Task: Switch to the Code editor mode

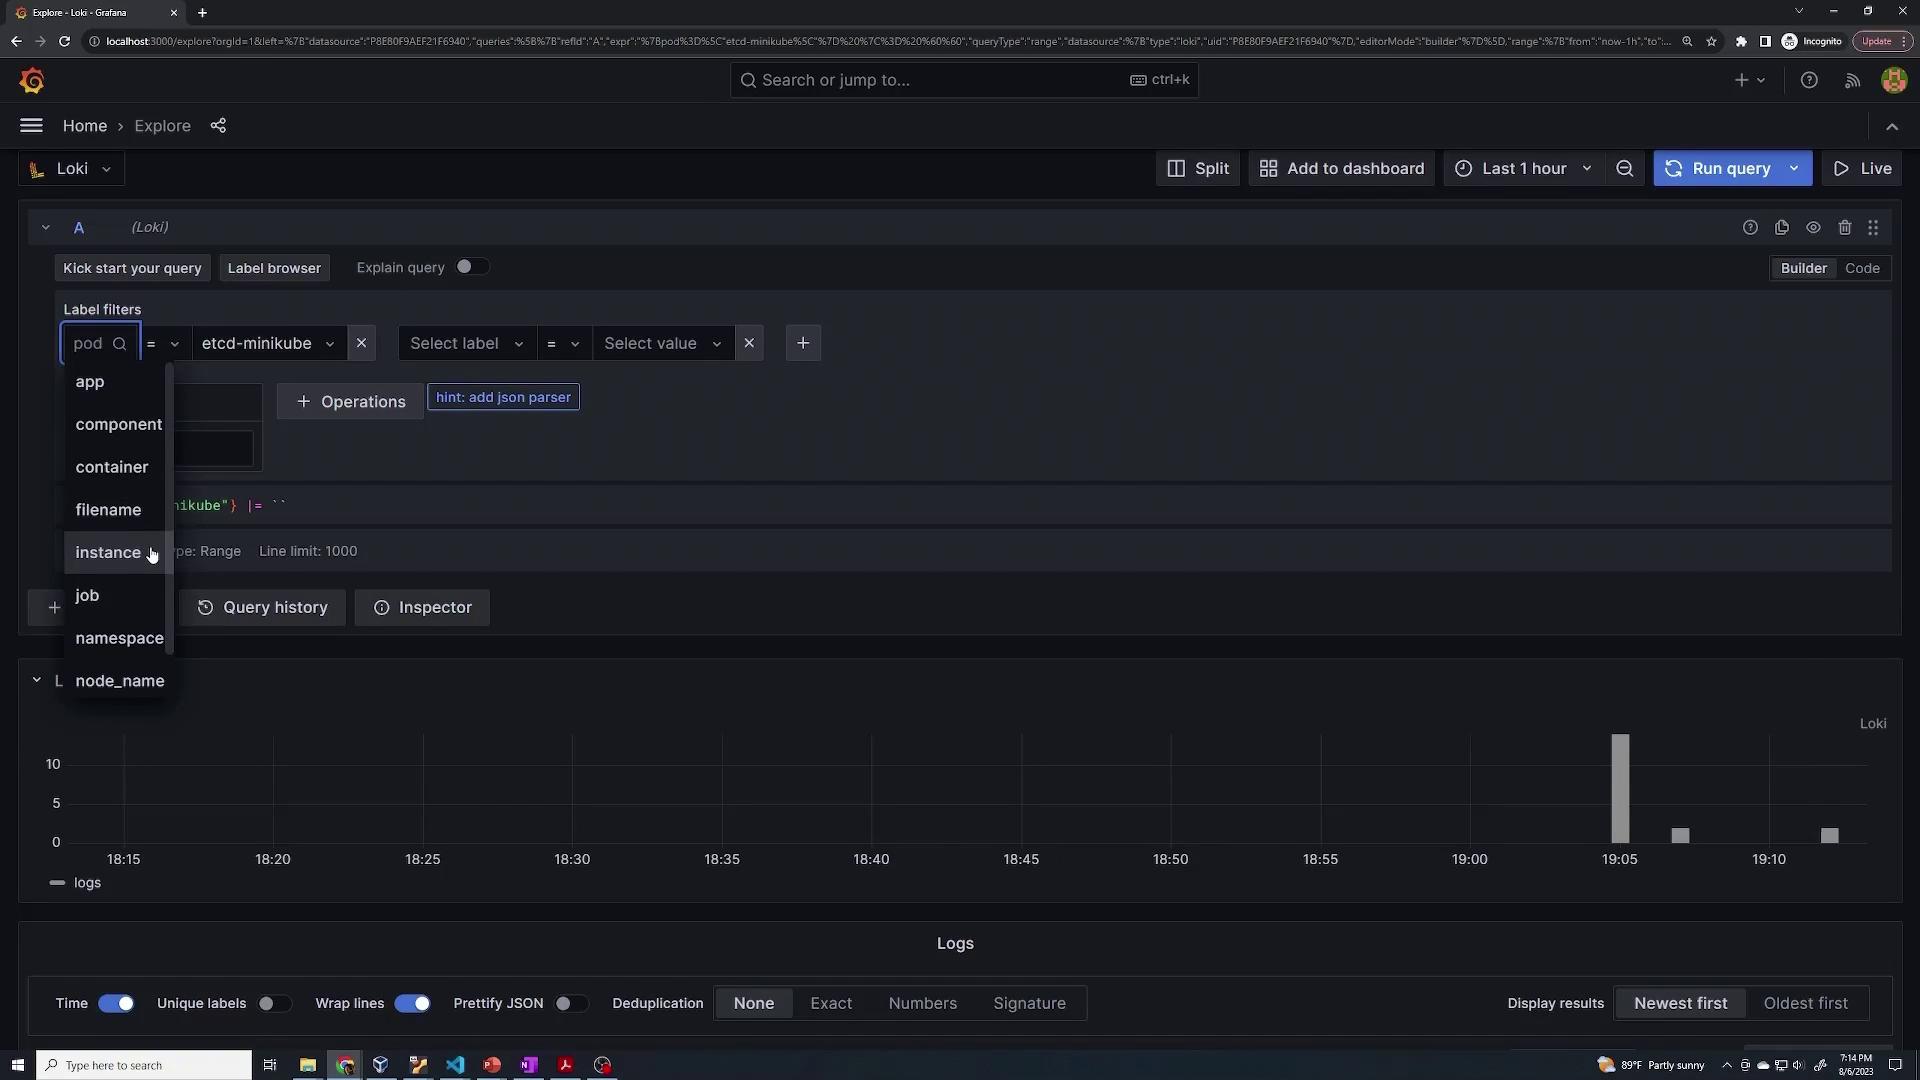Action: pos(1862,268)
